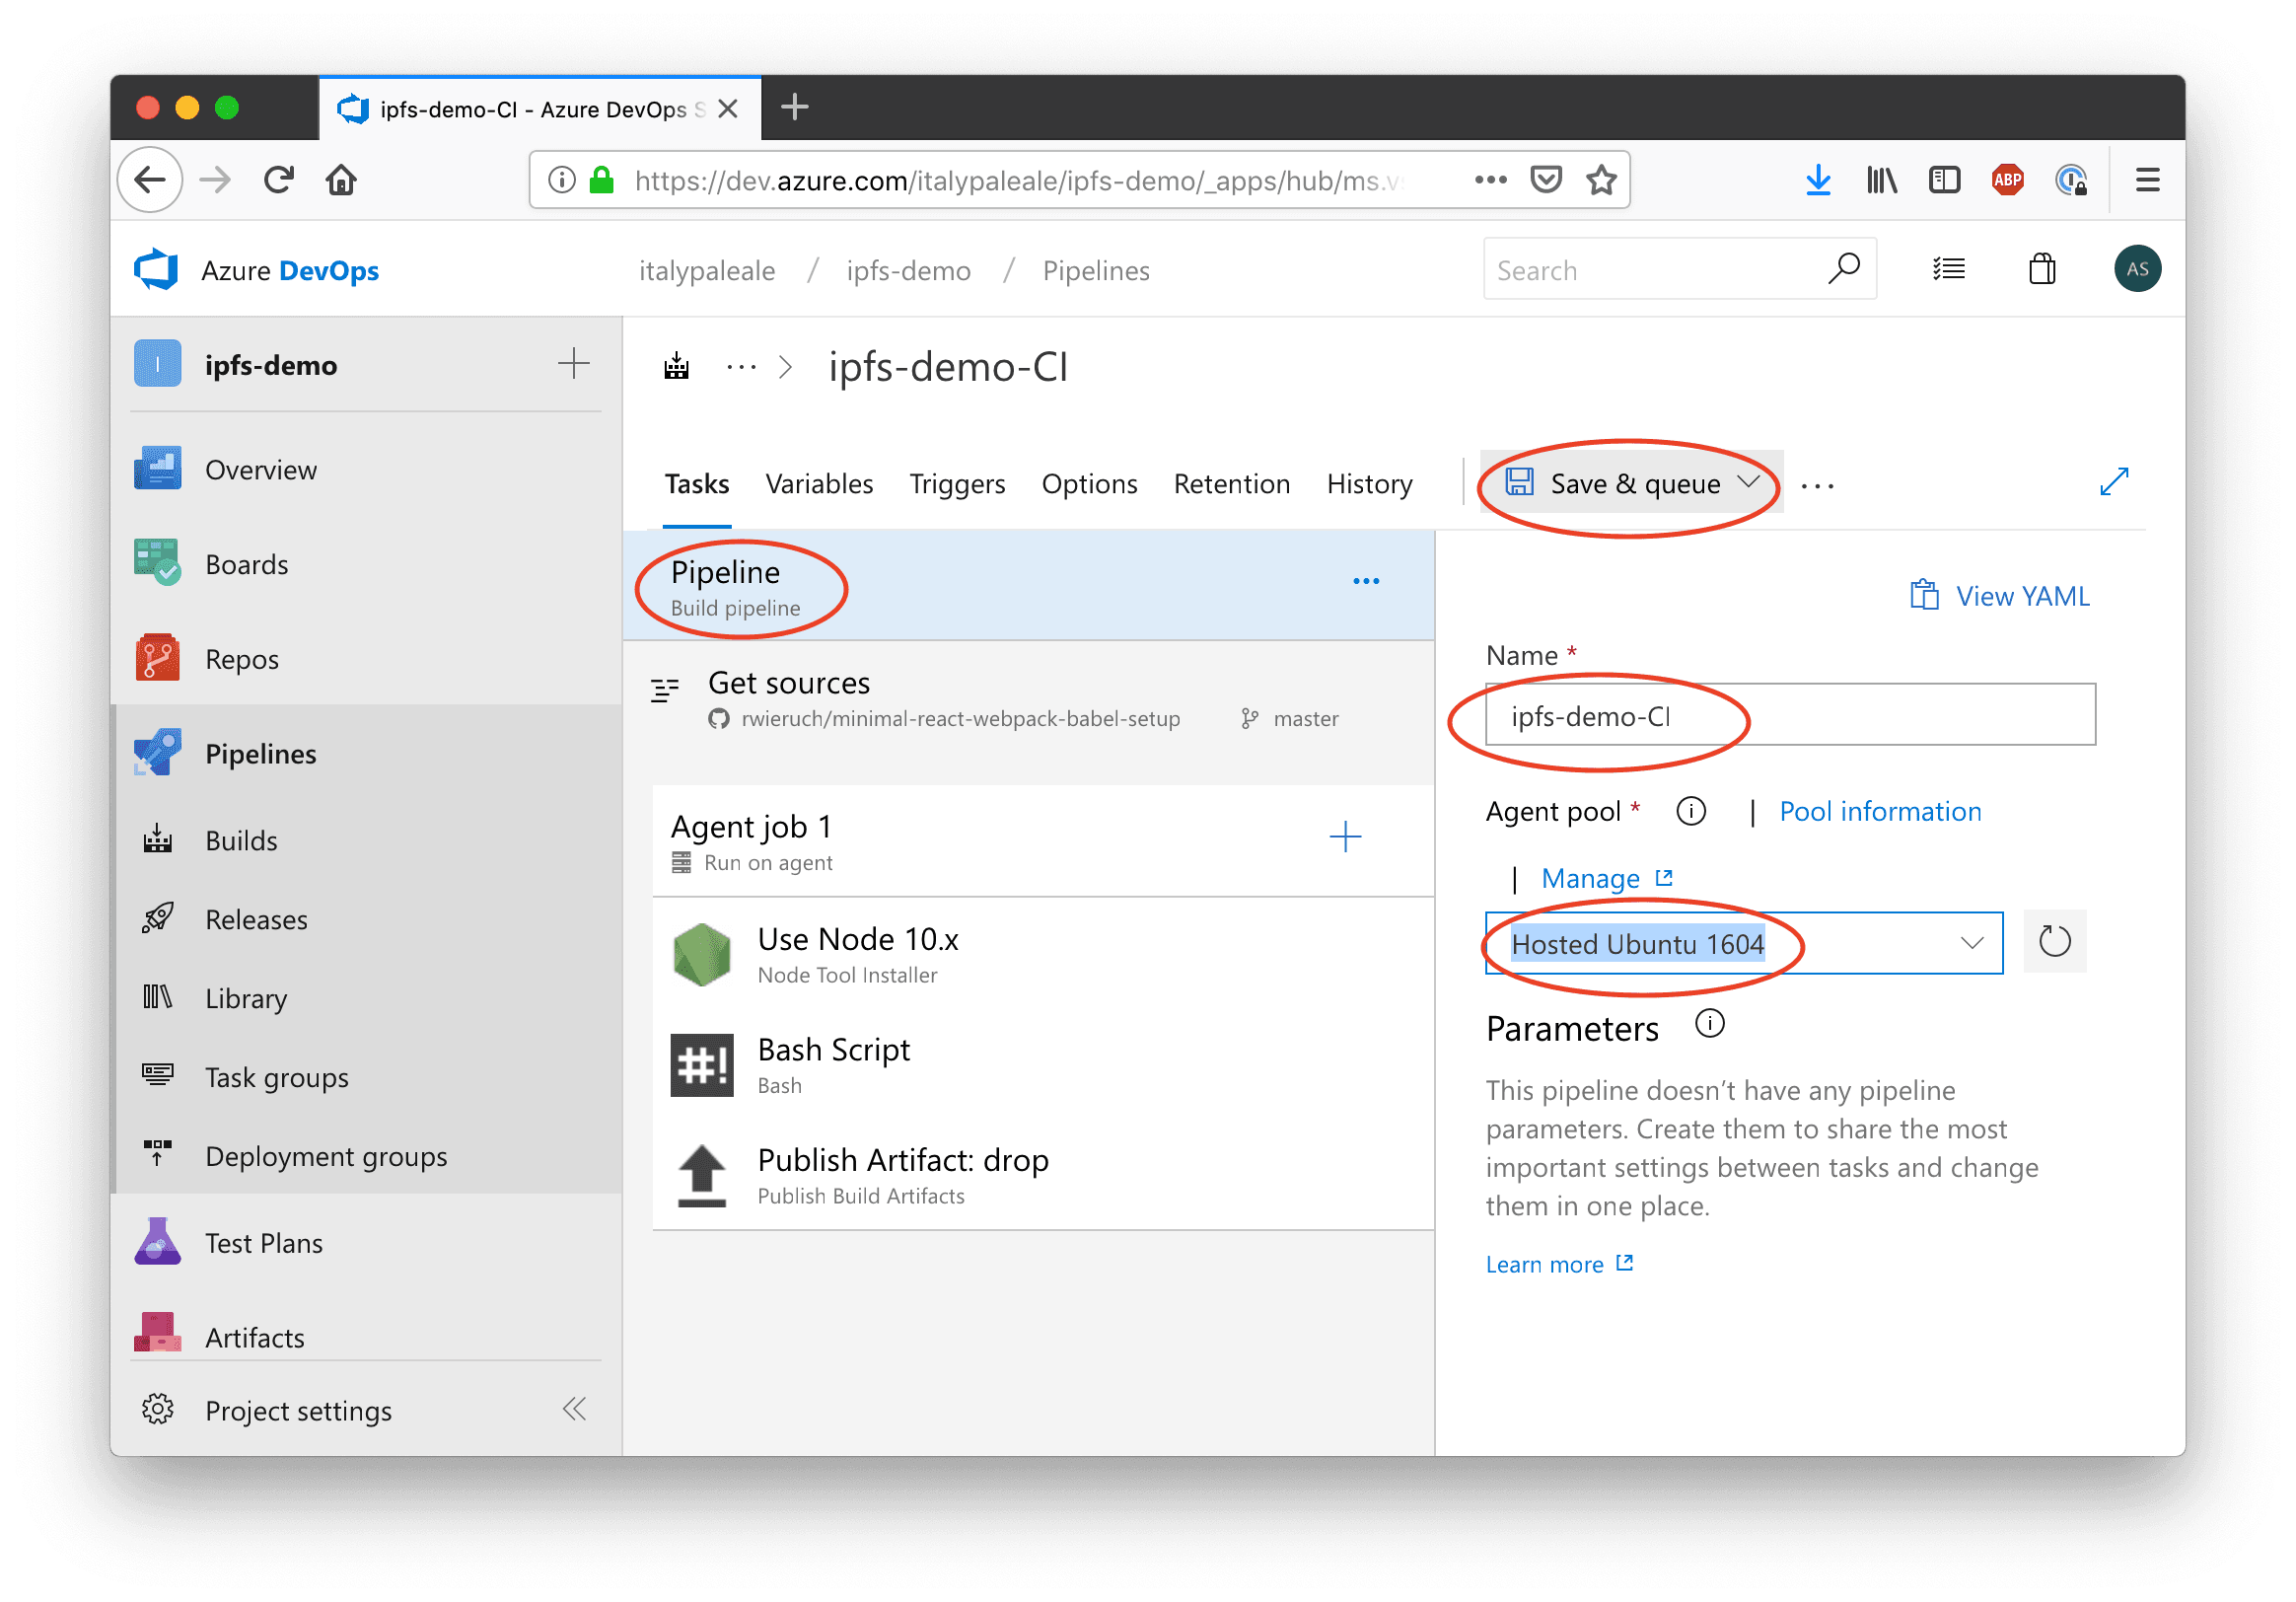The image size is (2296, 1602).
Task: Click the Adblock Plus extension icon
Action: click(2007, 180)
